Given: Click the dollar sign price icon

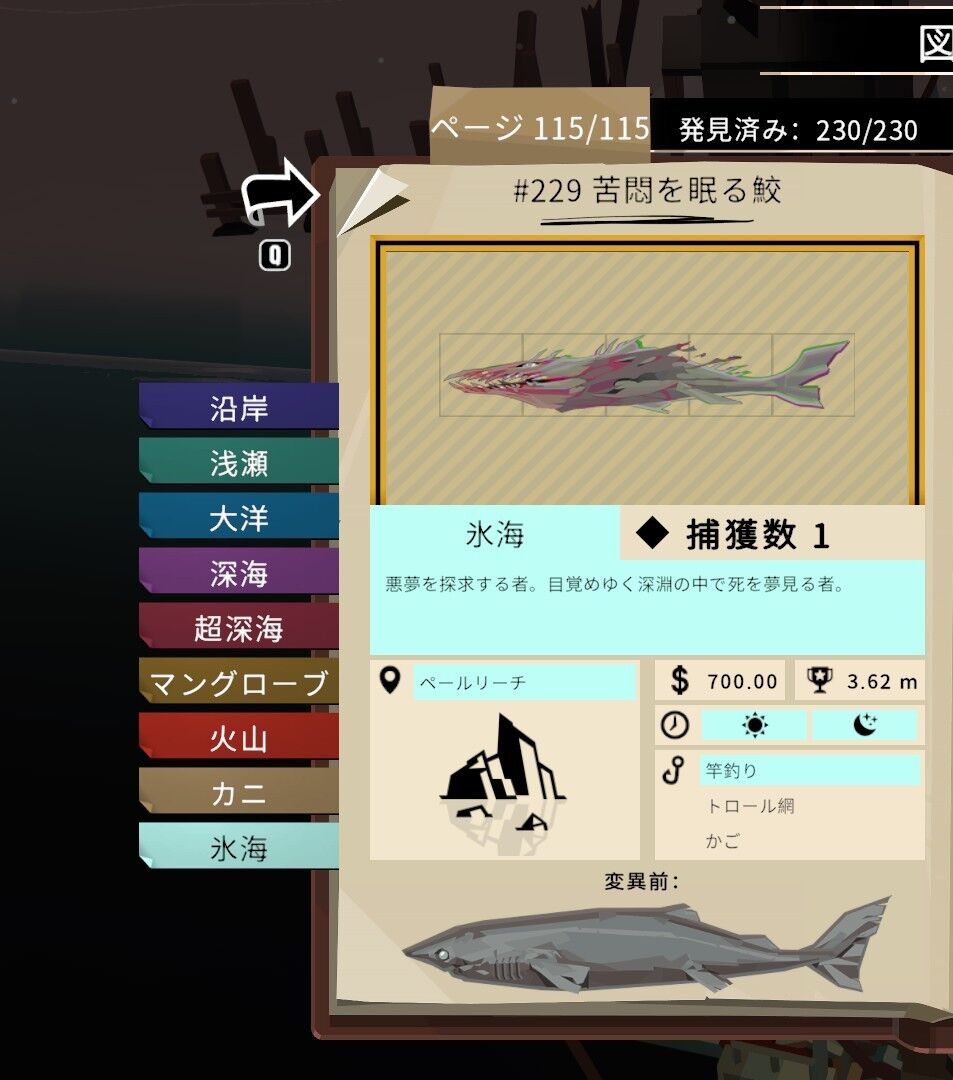Looking at the screenshot, I should [x=680, y=681].
